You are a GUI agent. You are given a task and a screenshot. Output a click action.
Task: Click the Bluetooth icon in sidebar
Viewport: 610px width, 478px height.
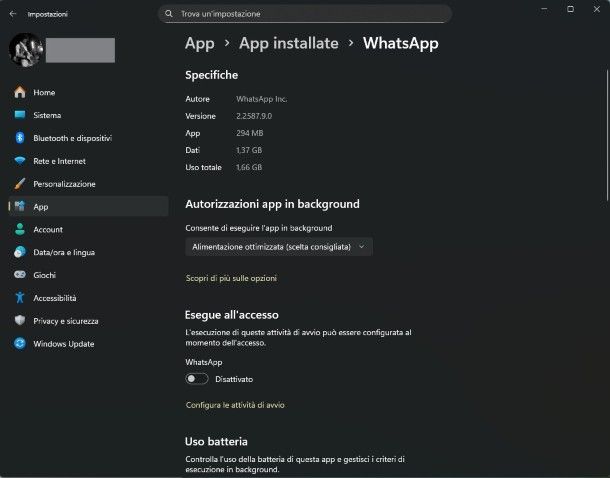pyautogui.click(x=19, y=138)
